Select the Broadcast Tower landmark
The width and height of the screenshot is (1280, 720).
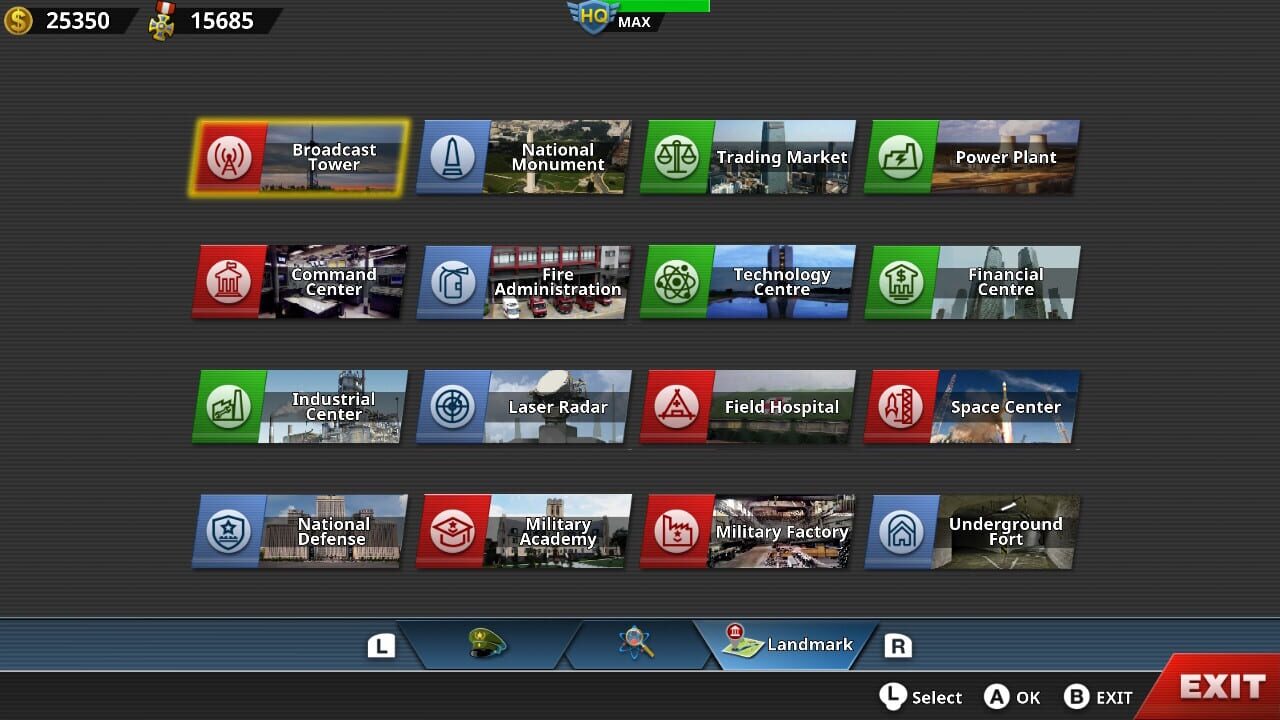click(300, 157)
